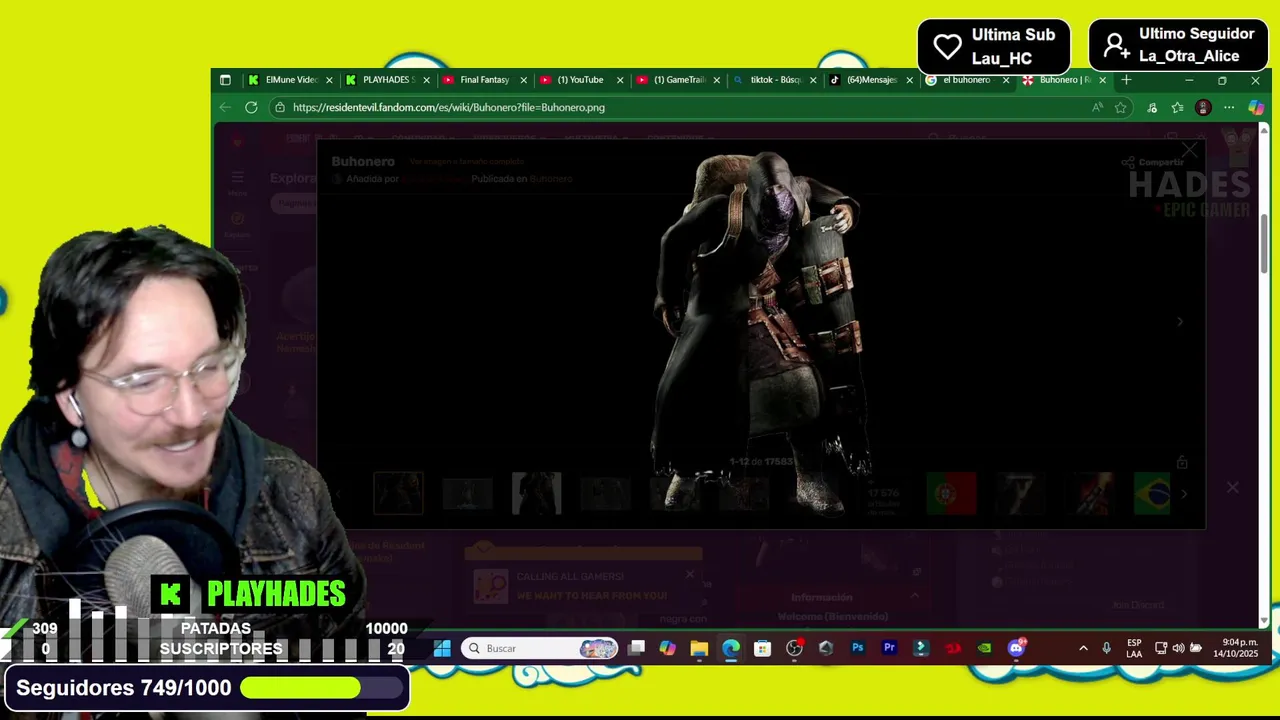The width and height of the screenshot is (1280, 720).
Task: Open Microsoft Edge on taskbar
Action: point(731,648)
